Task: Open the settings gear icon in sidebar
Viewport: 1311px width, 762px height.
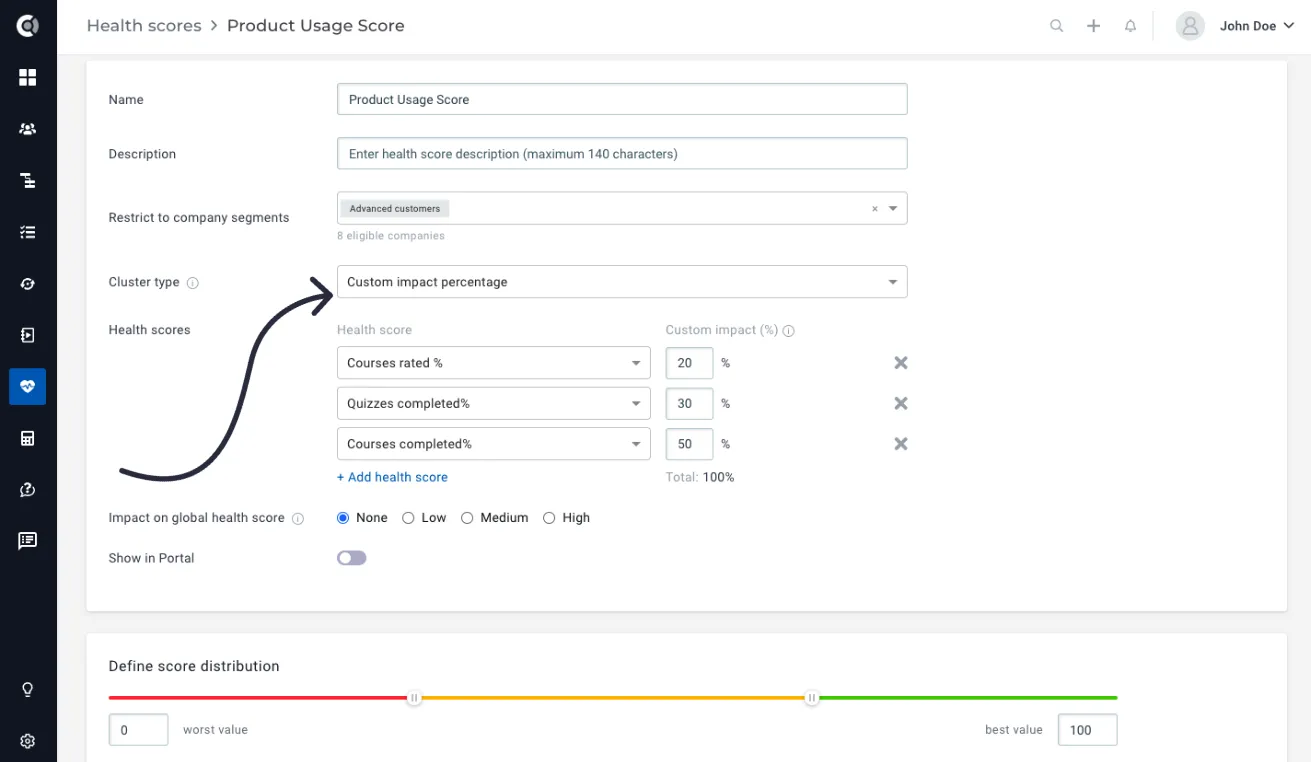Action: pyautogui.click(x=28, y=741)
